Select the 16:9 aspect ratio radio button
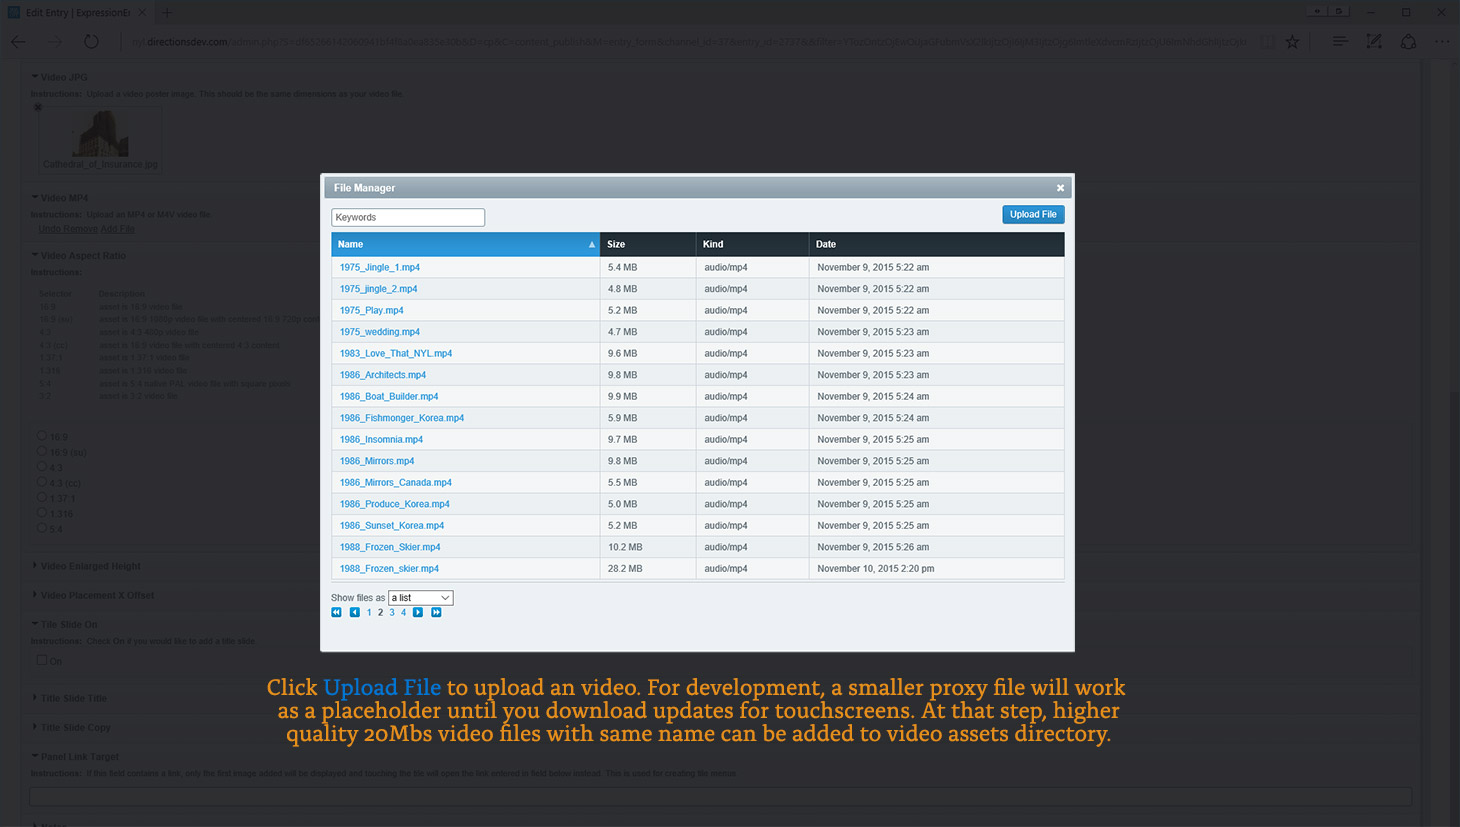Image resolution: width=1460 pixels, height=827 pixels. coord(42,436)
